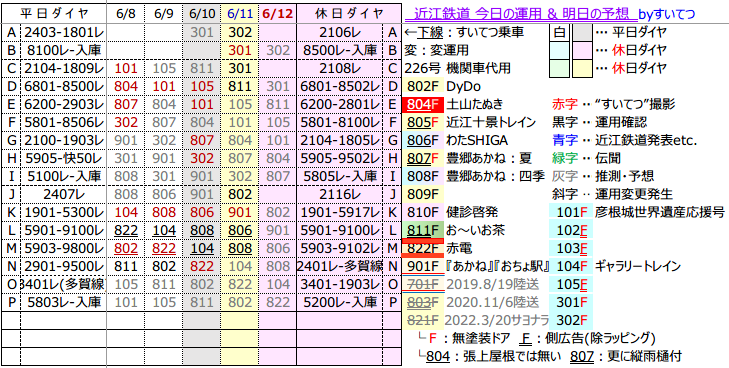Select the red 6/12 column header
The width and height of the screenshot is (729, 368).
point(278,14)
